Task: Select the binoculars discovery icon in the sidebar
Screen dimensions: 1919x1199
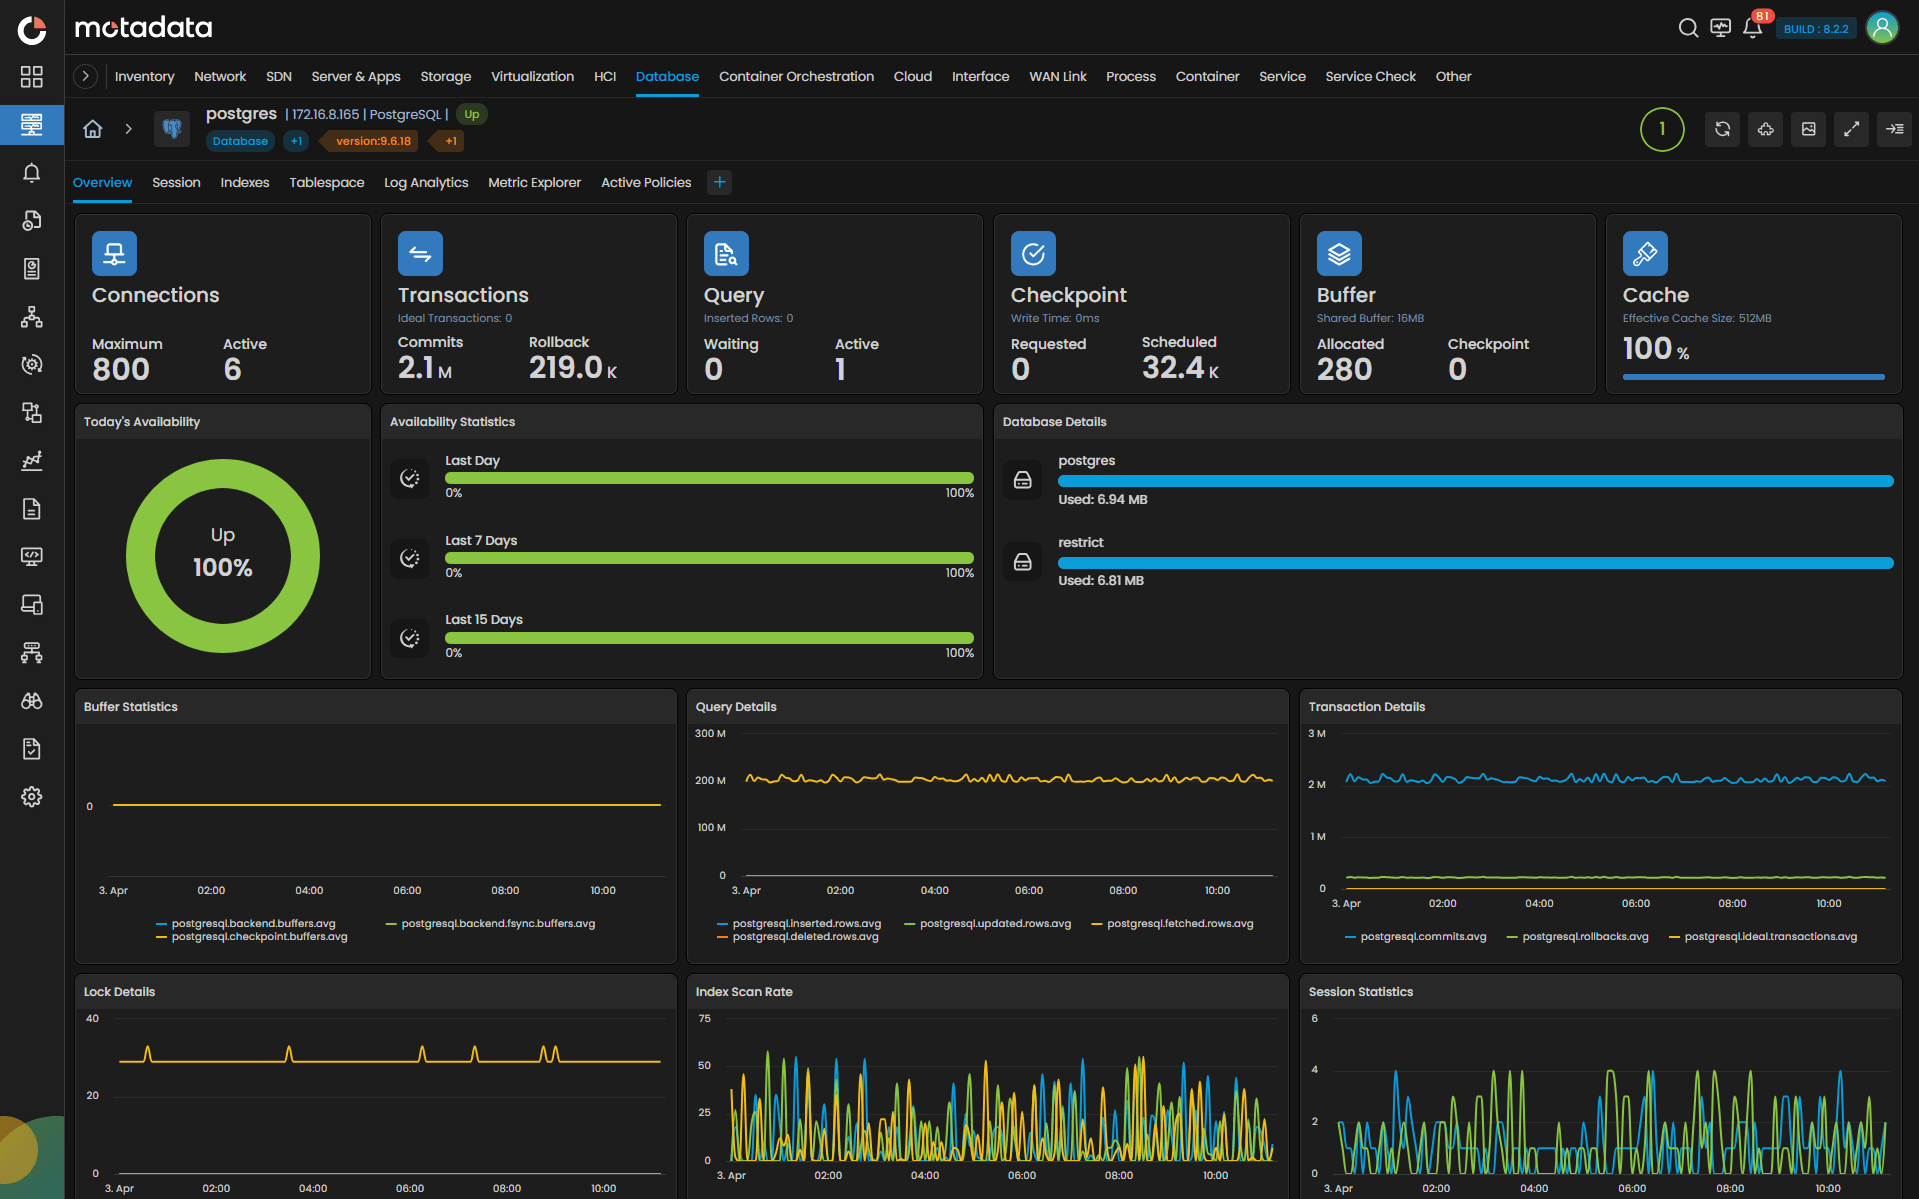Action: [x=31, y=701]
